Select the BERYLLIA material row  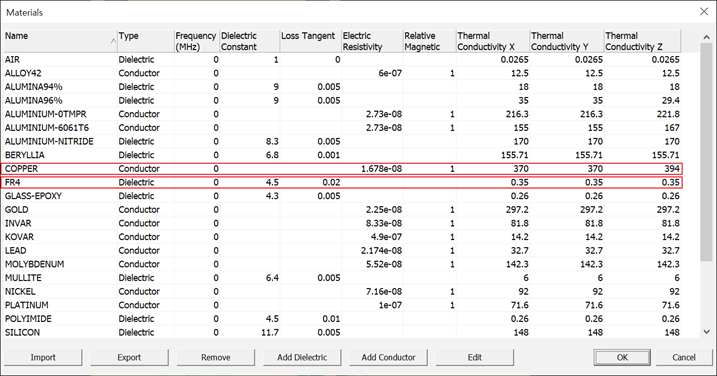coord(343,155)
